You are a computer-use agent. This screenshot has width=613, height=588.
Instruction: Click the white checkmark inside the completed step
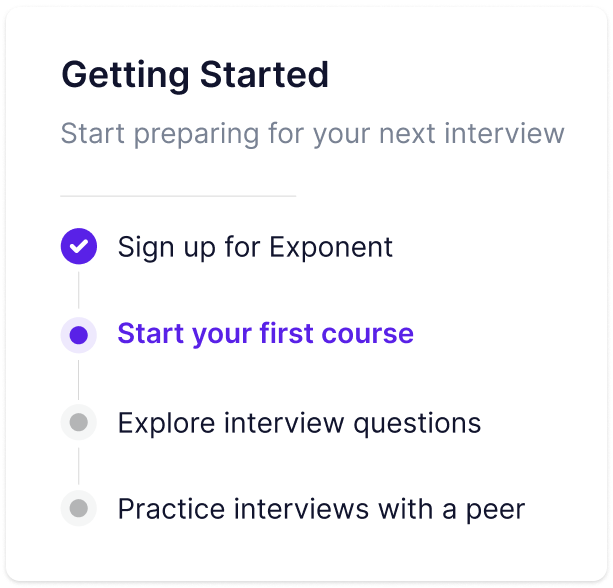(79, 246)
